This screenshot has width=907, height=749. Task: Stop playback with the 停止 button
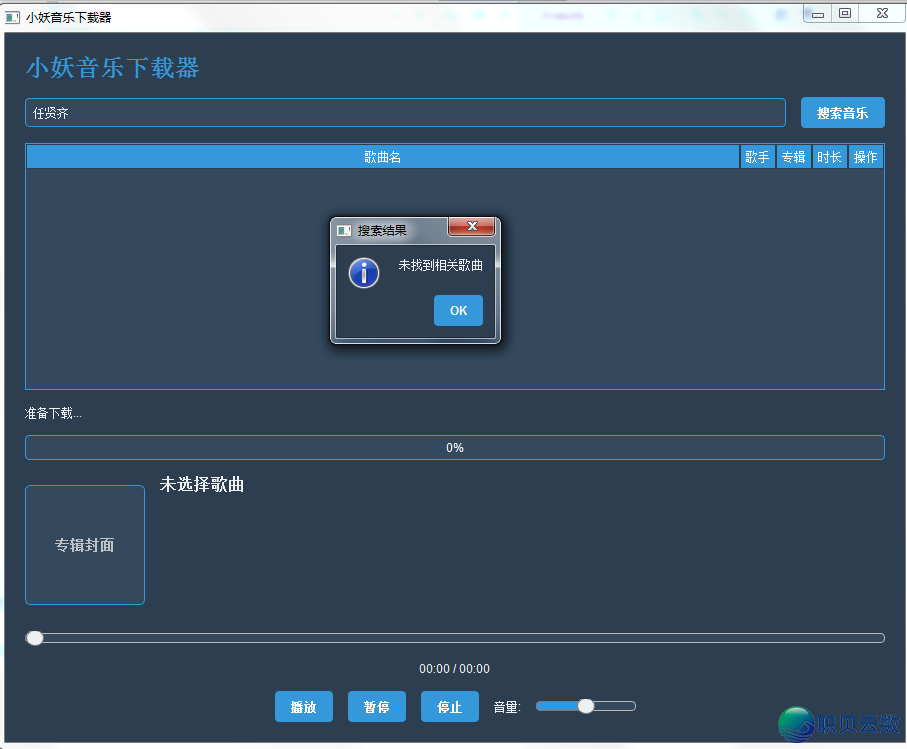pos(449,707)
